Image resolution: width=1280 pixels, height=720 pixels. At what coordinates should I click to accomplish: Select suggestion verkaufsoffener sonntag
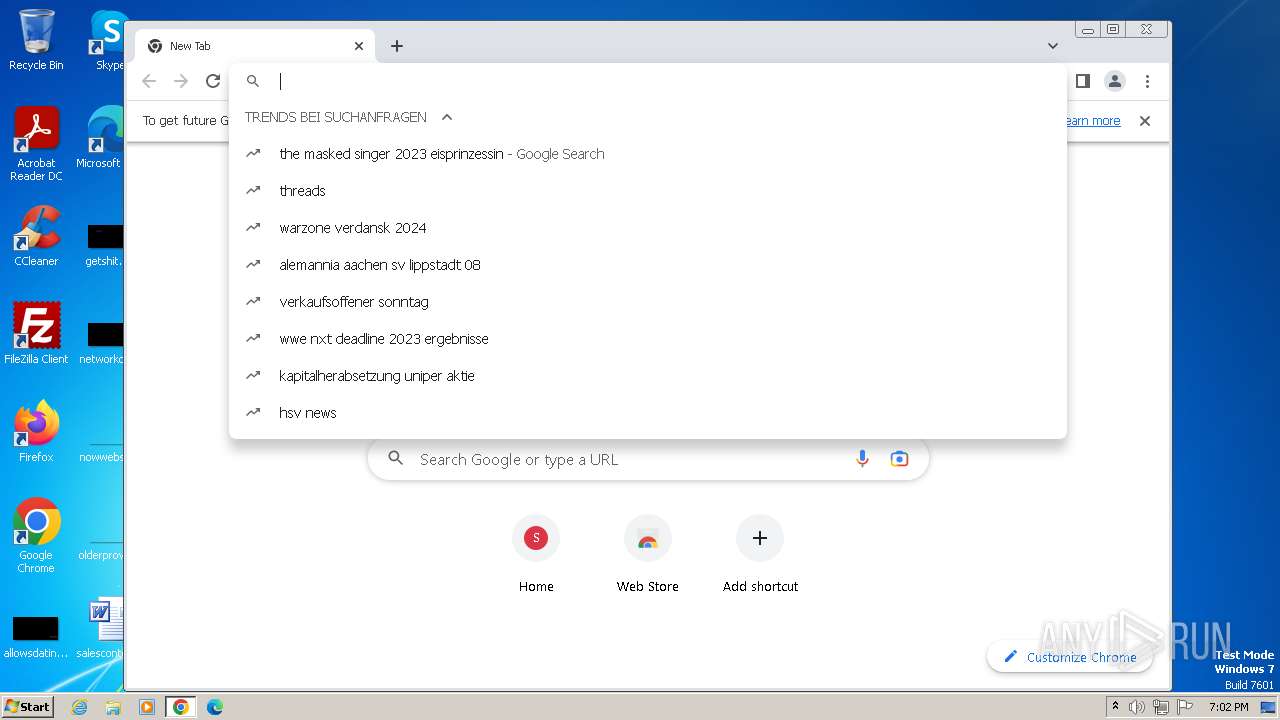648,302
